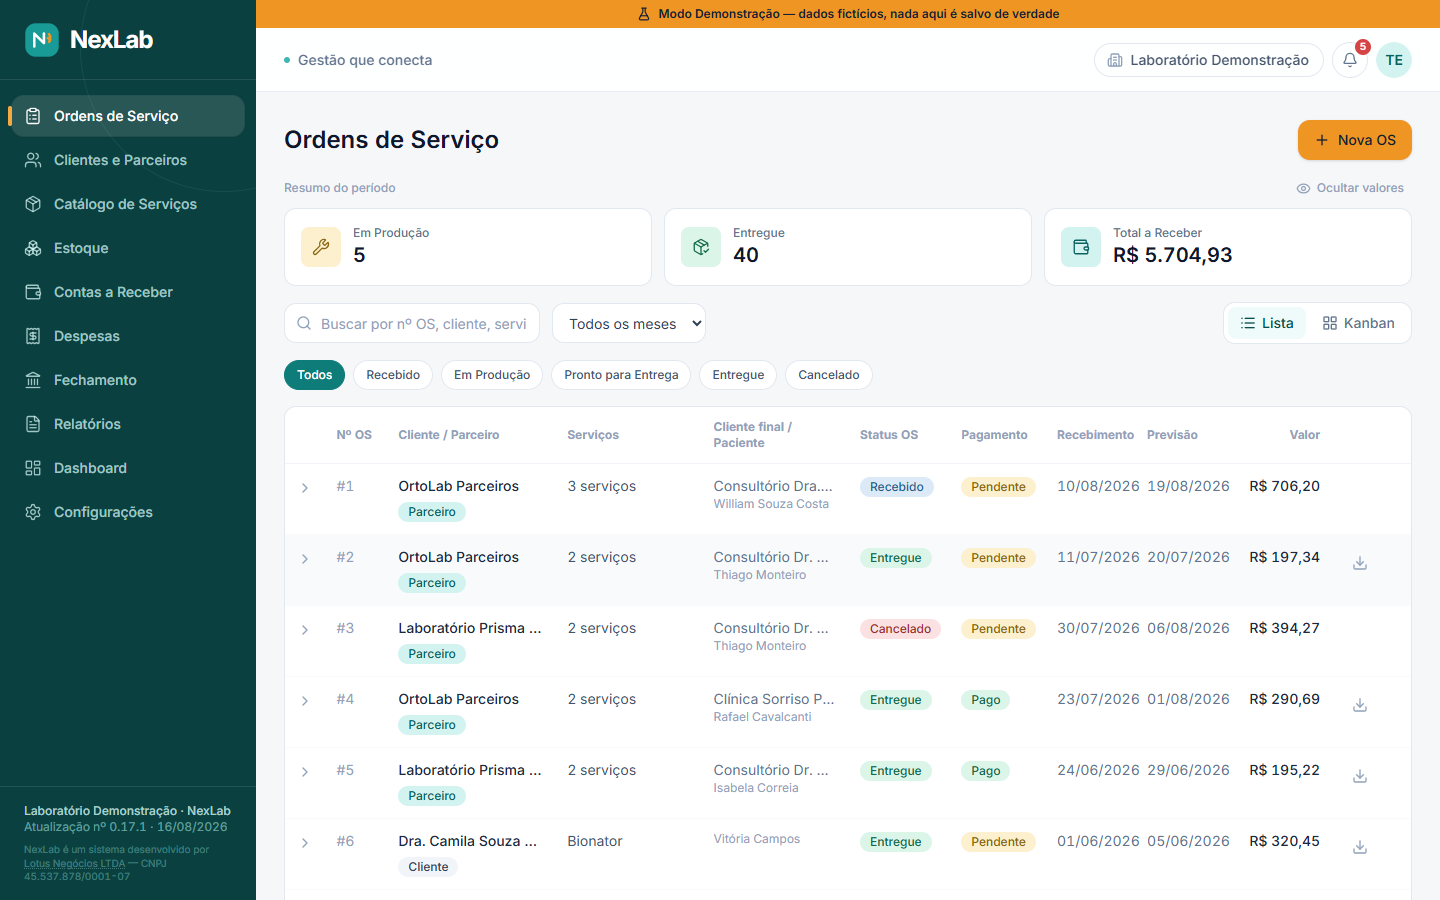Download order #4 file

(x=1360, y=705)
